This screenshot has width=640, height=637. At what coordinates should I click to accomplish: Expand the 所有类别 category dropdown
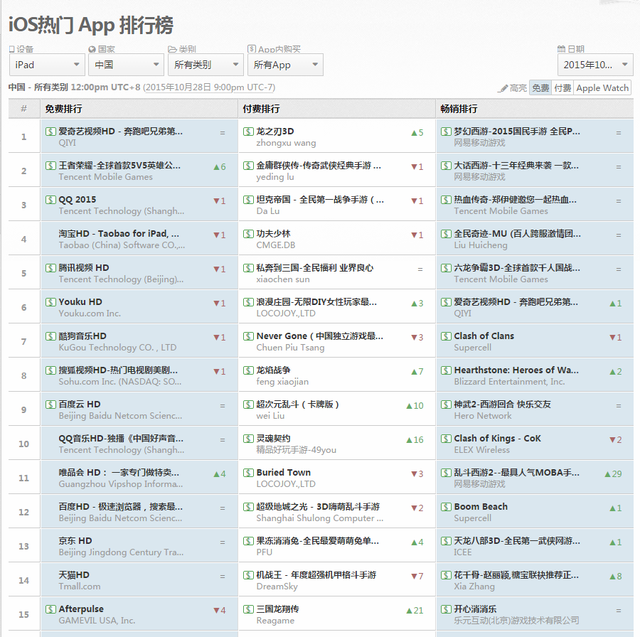coord(206,64)
